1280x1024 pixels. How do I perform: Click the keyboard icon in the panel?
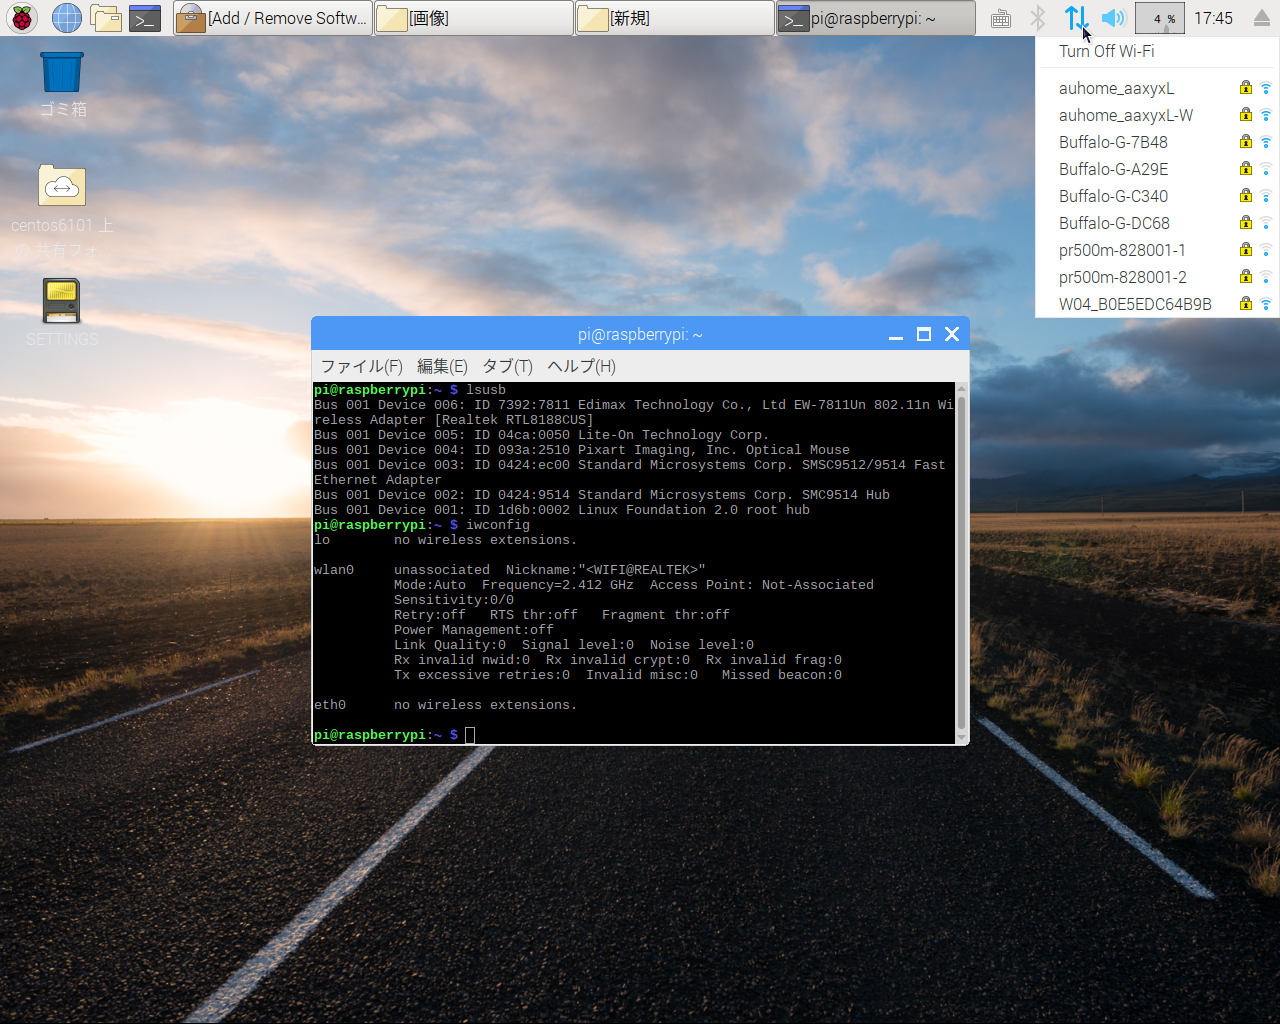(x=1001, y=18)
